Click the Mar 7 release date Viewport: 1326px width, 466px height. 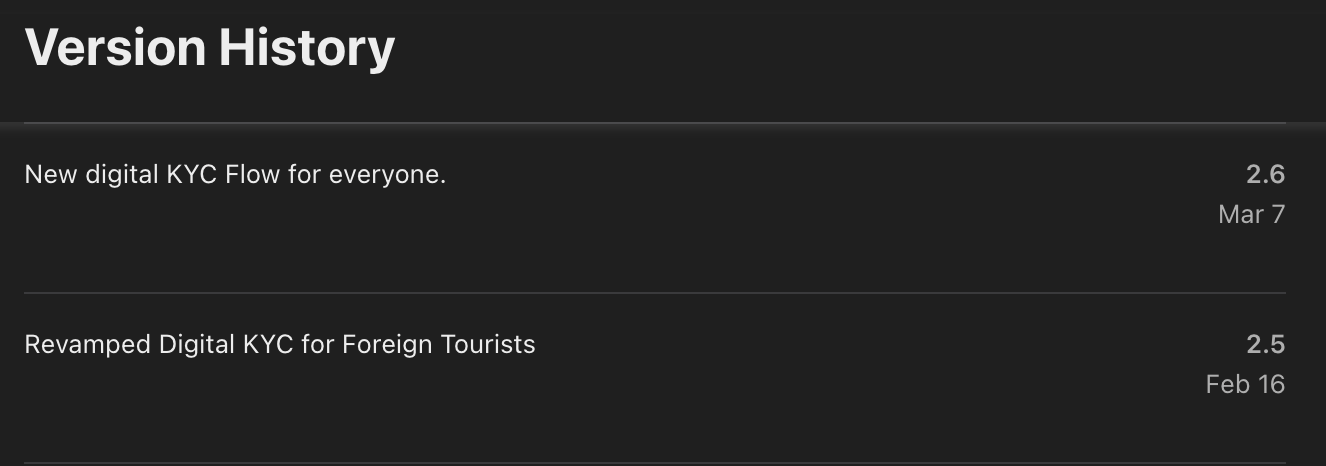(x=1251, y=214)
